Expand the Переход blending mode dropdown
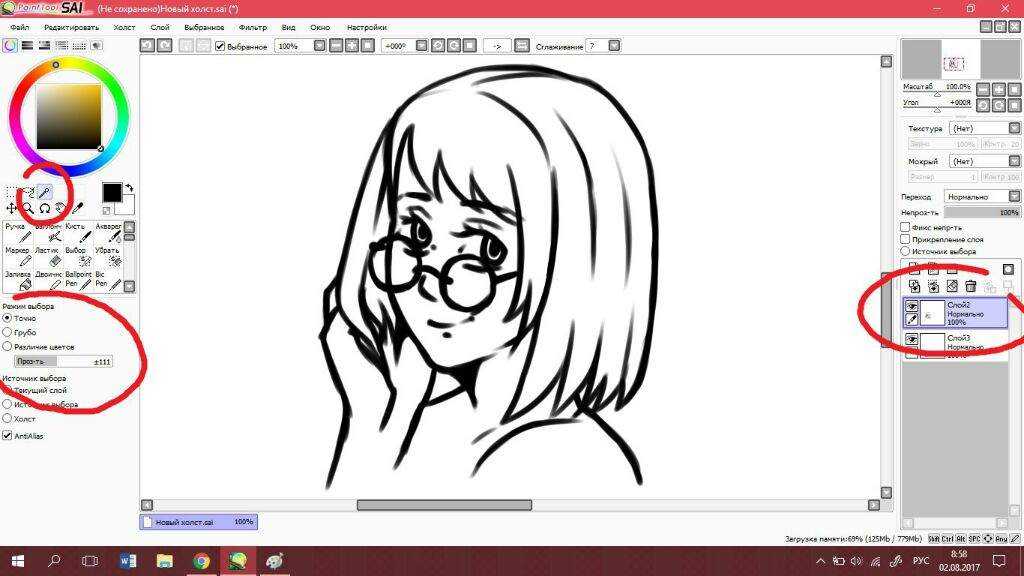The image size is (1024, 576). (x=979, y=197)
